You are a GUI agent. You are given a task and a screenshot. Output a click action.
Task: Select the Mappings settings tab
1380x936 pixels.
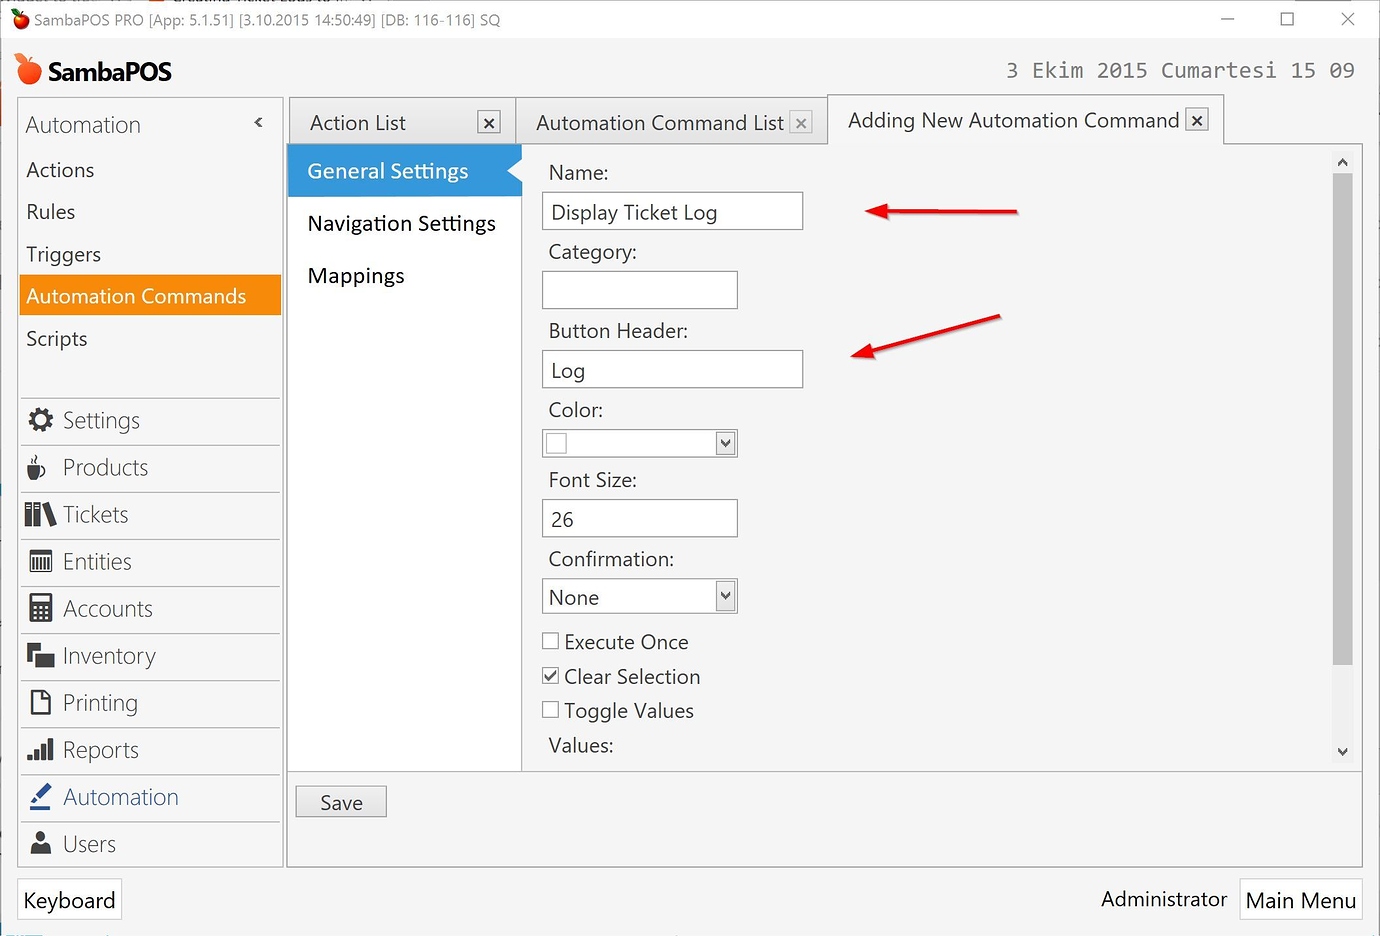(356, 275)
